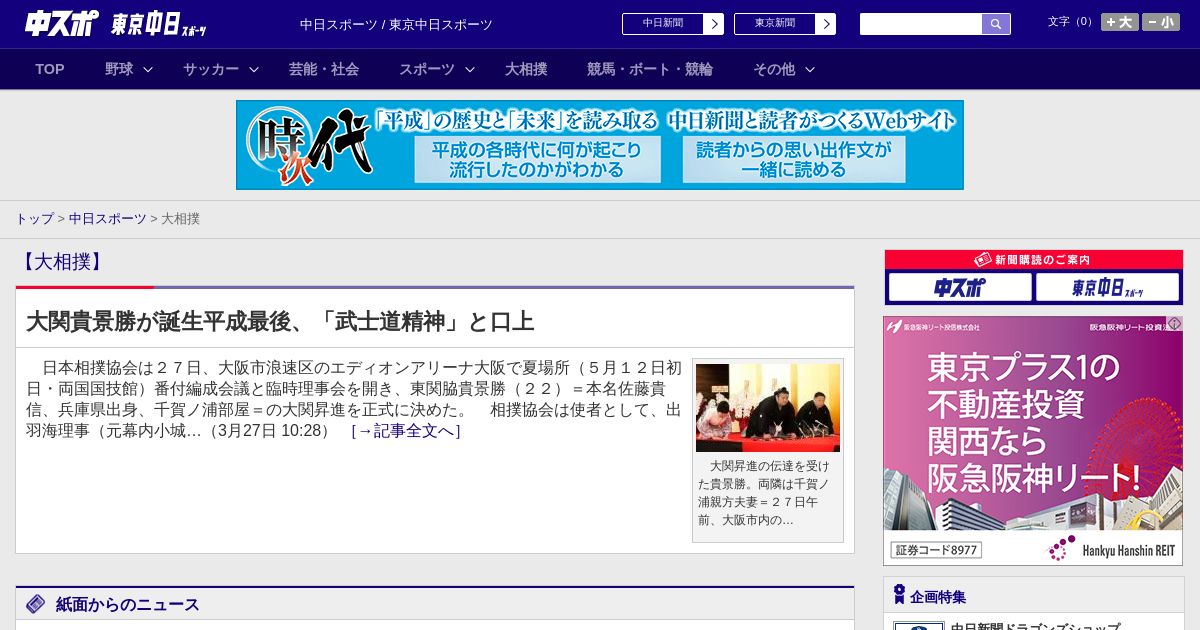Click 中スポ subscription button in sidebar
The height and width of the screenshot is (630, 1200).
[960, 288]
